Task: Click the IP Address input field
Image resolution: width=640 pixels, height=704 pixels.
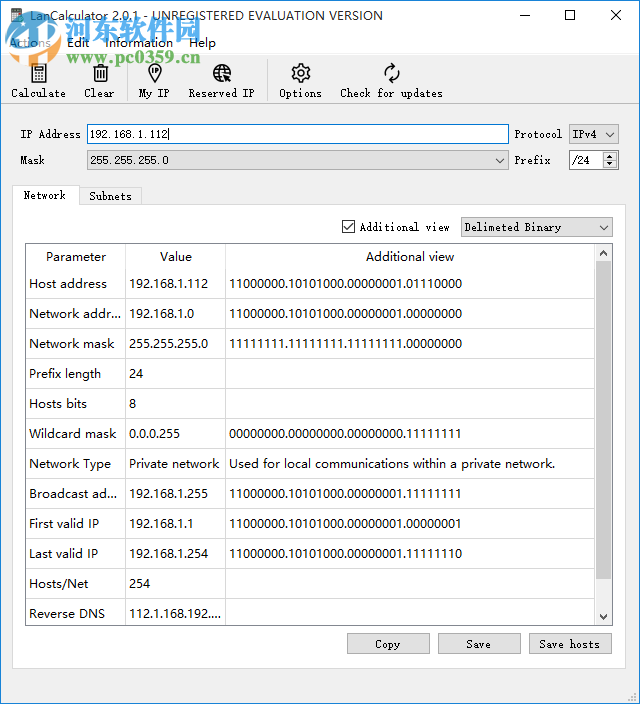Action: pos(297,134)
